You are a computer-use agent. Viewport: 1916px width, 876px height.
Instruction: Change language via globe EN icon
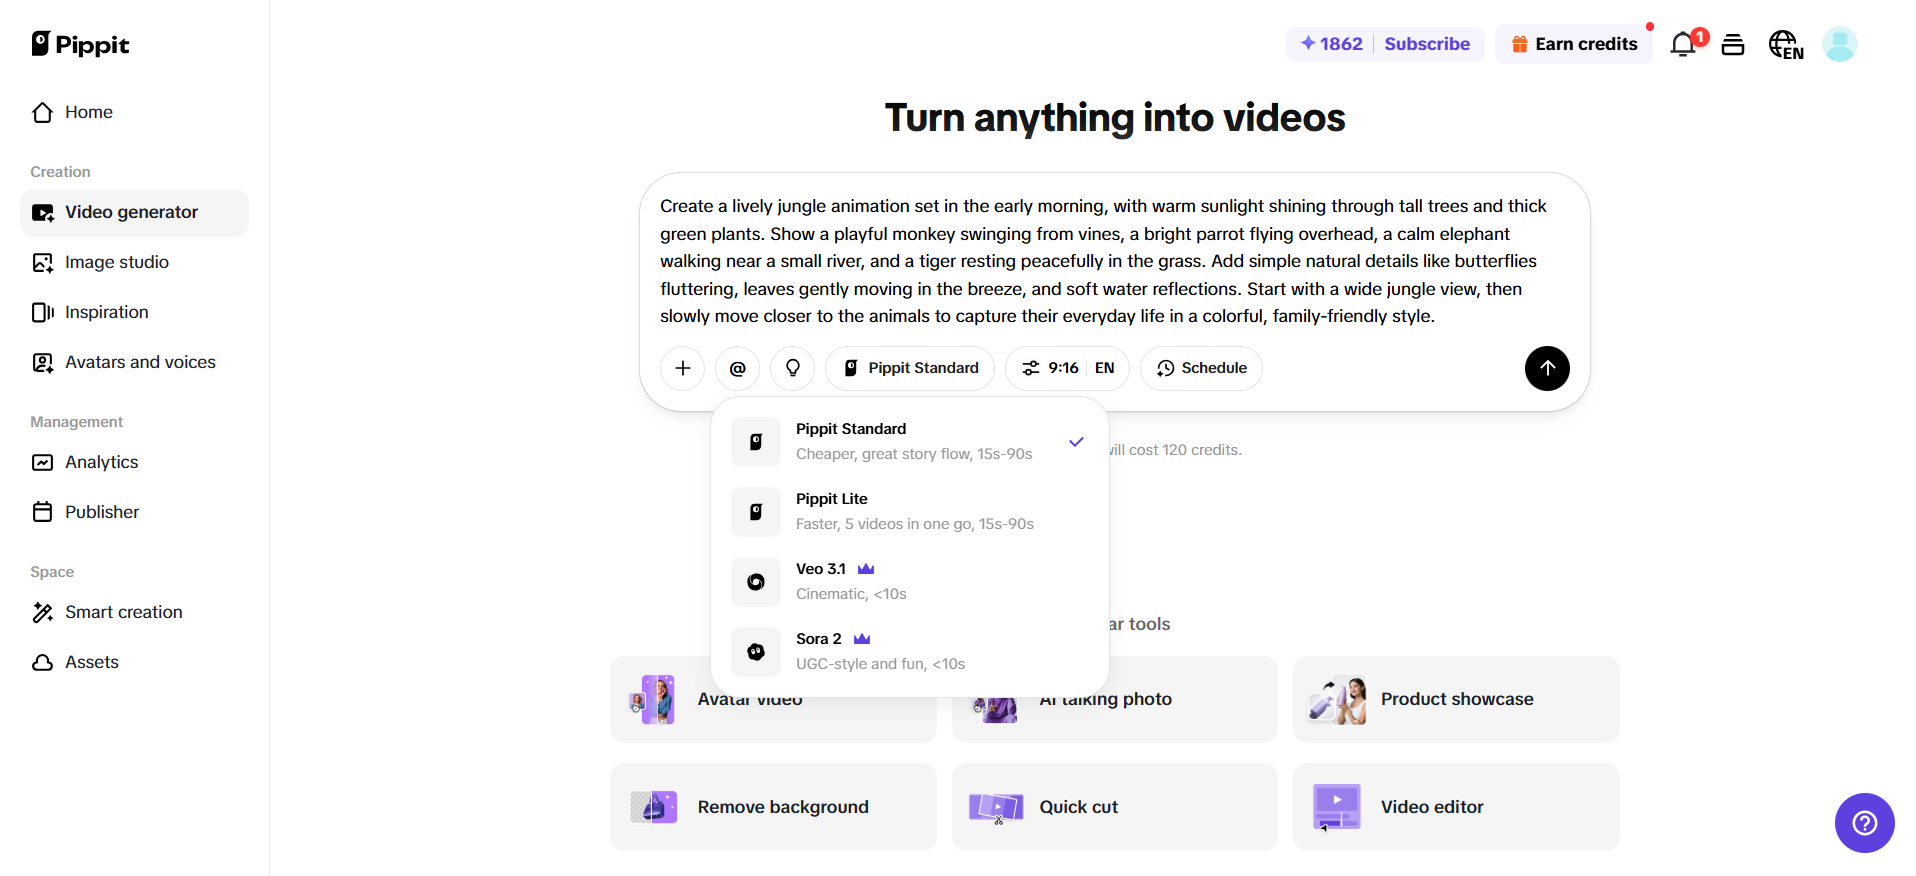click(x=1786, y=44)
